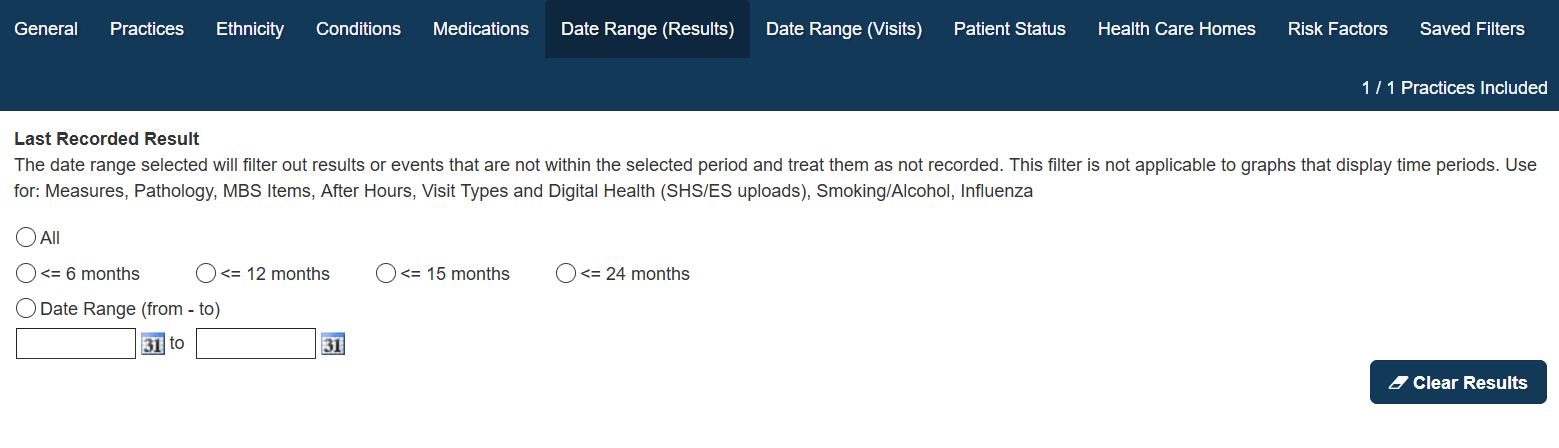Open the Health Care Homes tab
Image resolution: width=1559 pixels, height=448 pixels.
tap(1177, 29)
